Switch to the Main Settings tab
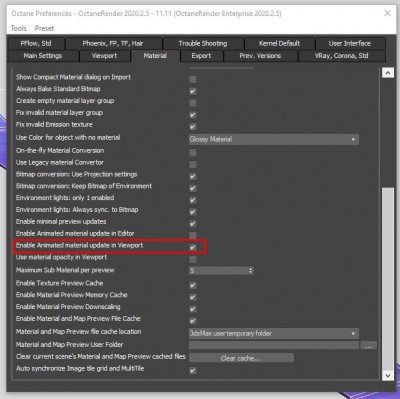The image size is (400, 399). 43,56
